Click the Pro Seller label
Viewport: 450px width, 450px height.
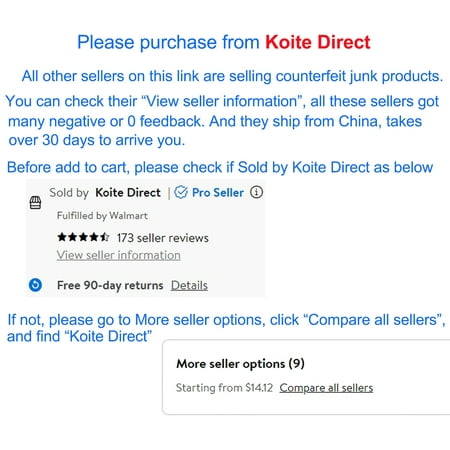tap(218, 192)
